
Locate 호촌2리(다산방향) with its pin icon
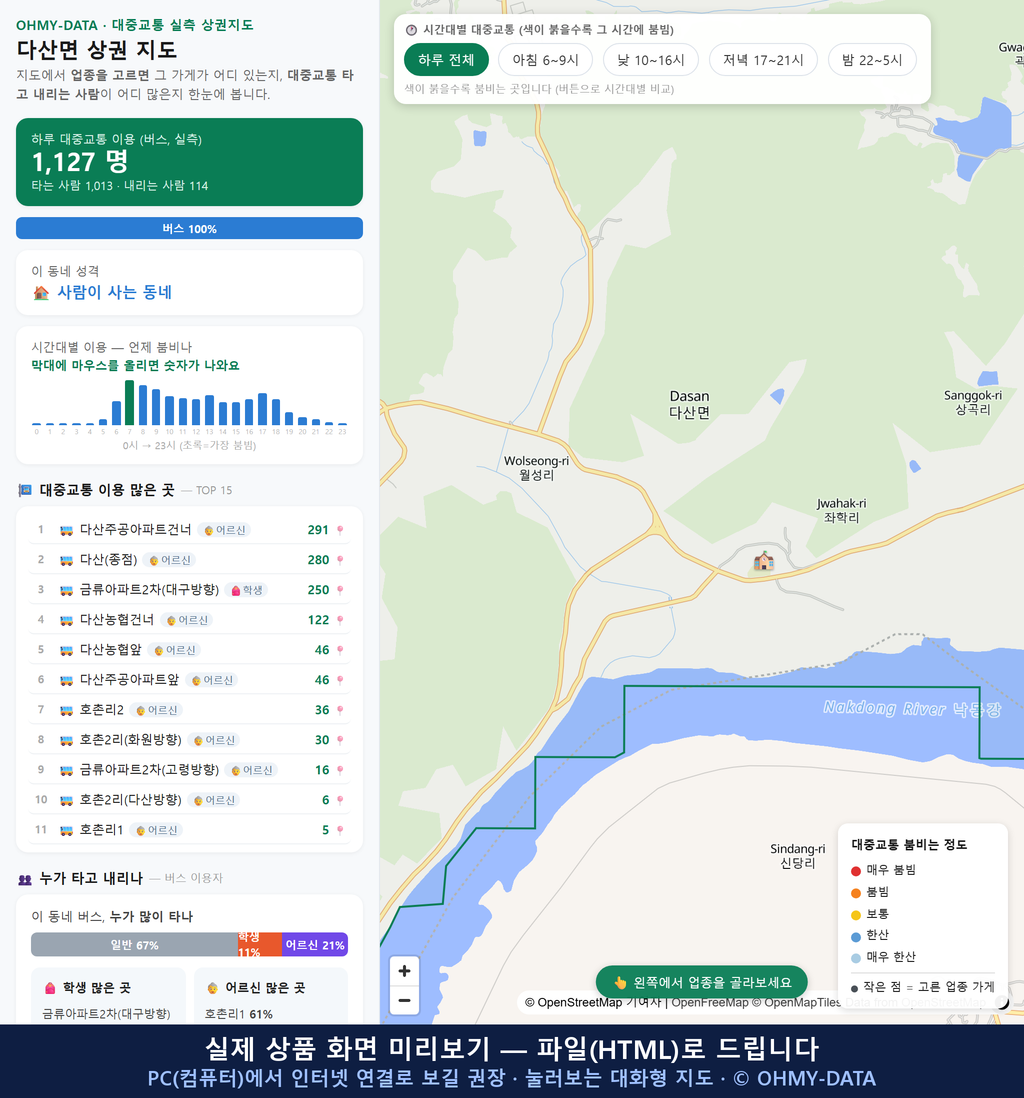click(x=340, y=800)
